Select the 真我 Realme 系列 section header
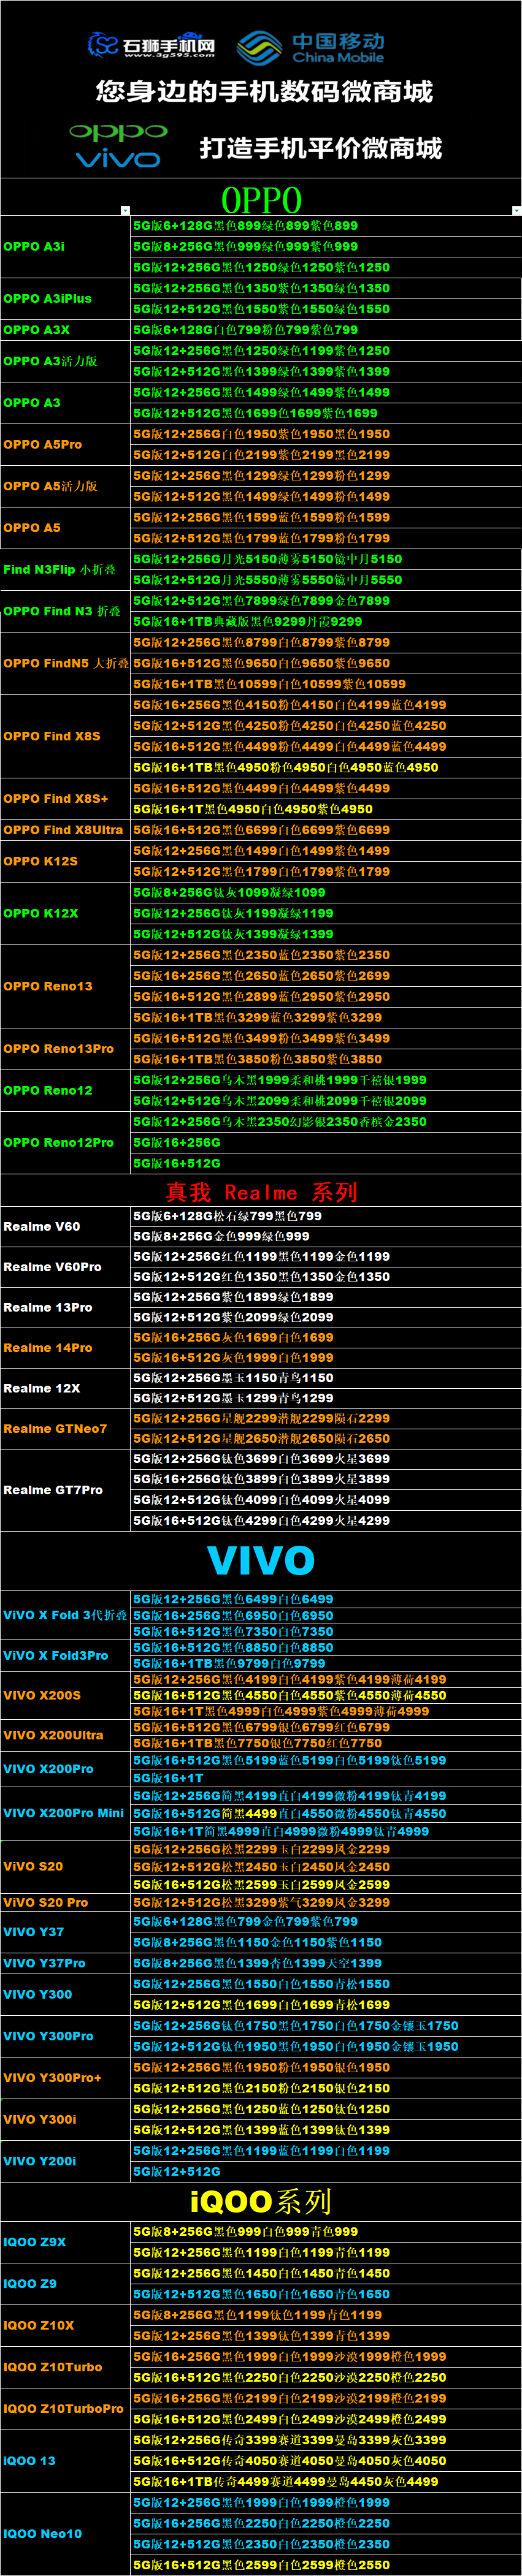Viewport: 522px width, 2576px height. pyautogui.click(x=261, y=1191)
